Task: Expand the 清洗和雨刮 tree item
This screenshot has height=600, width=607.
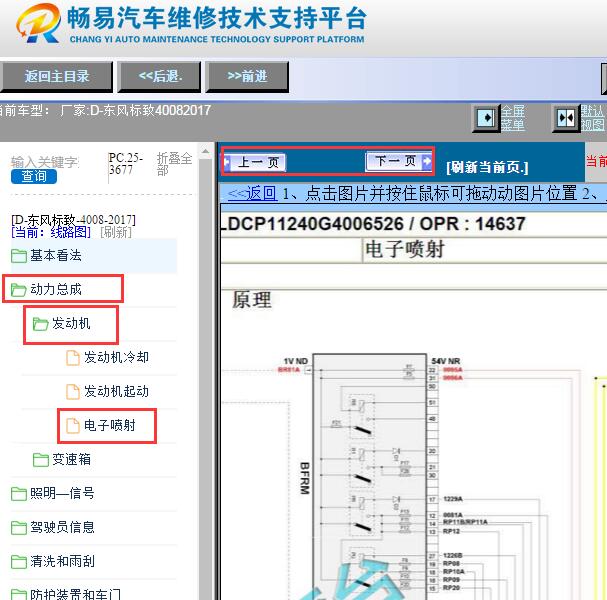Action: coord(62,561)
